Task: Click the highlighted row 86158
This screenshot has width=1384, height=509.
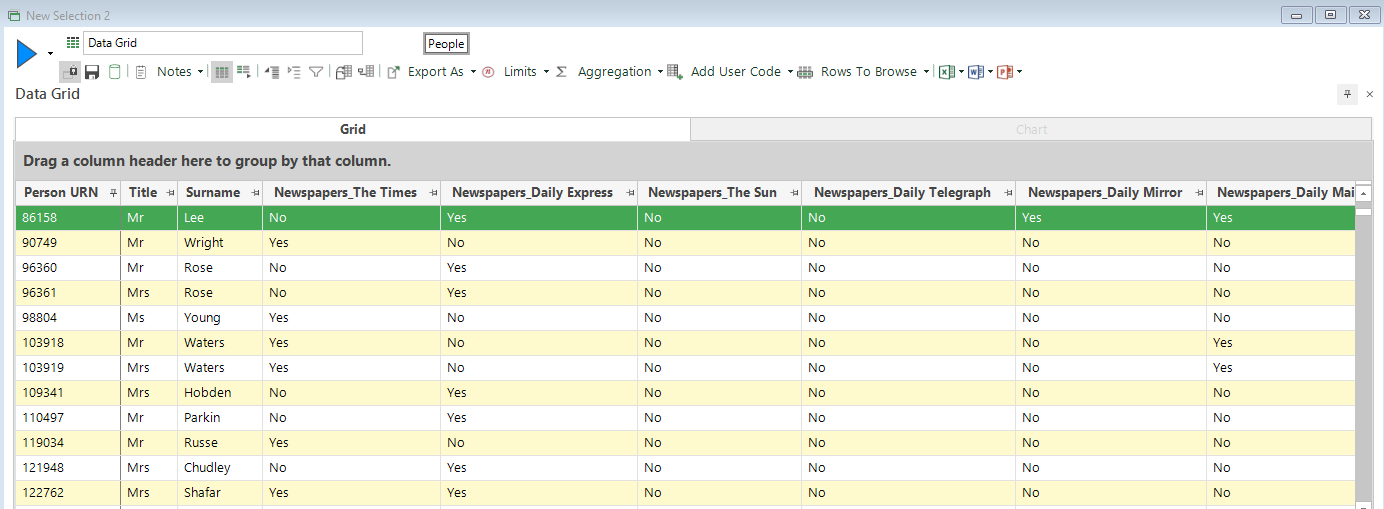Action: (x=685, y=218)
